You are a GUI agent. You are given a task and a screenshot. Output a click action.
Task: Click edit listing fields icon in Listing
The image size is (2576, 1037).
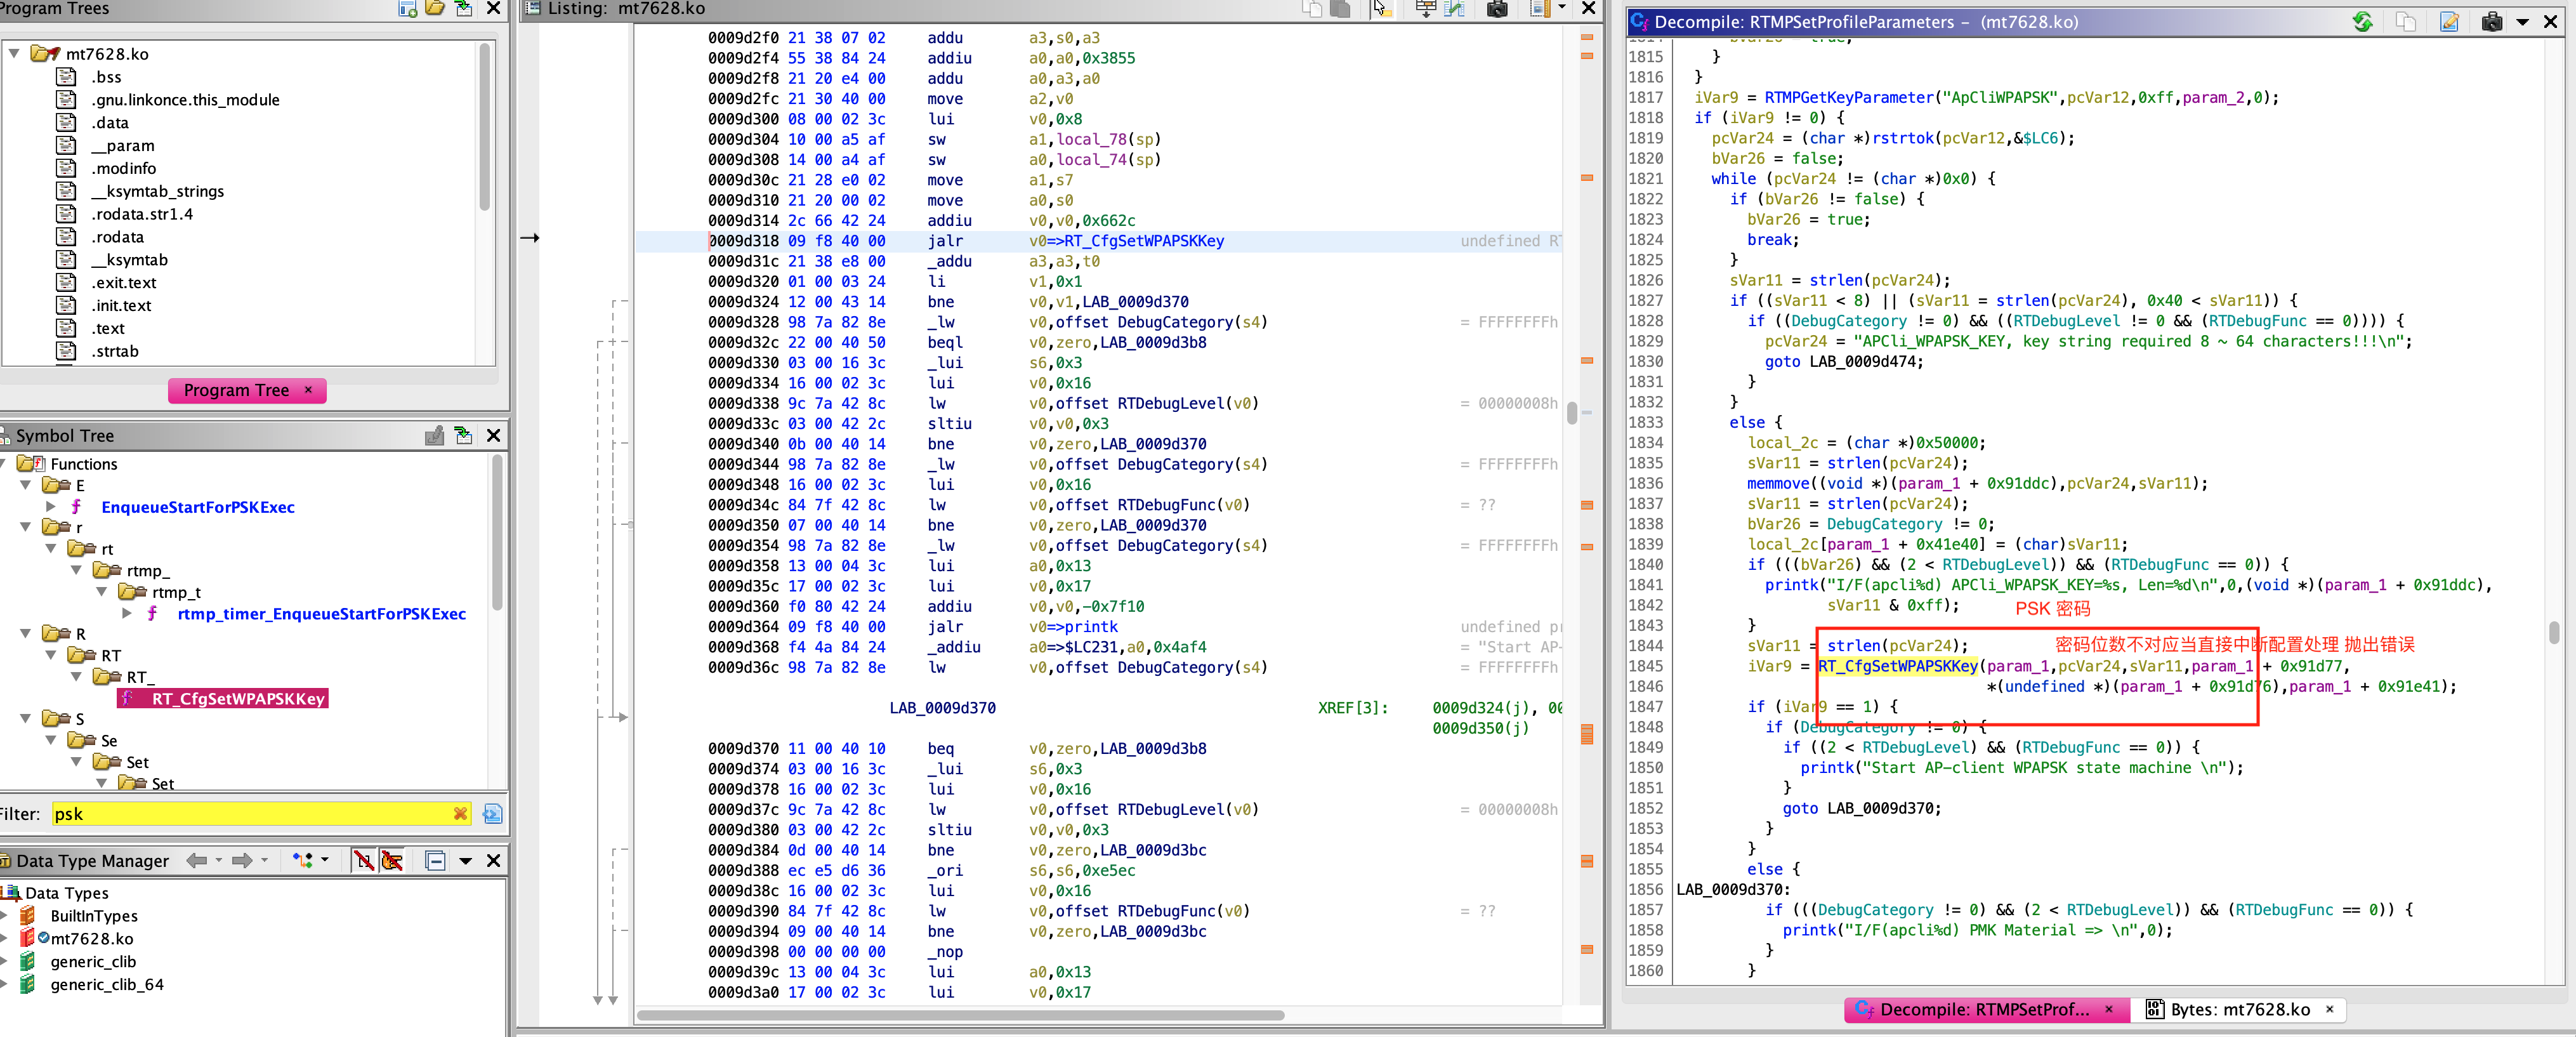coord(1540,9)
